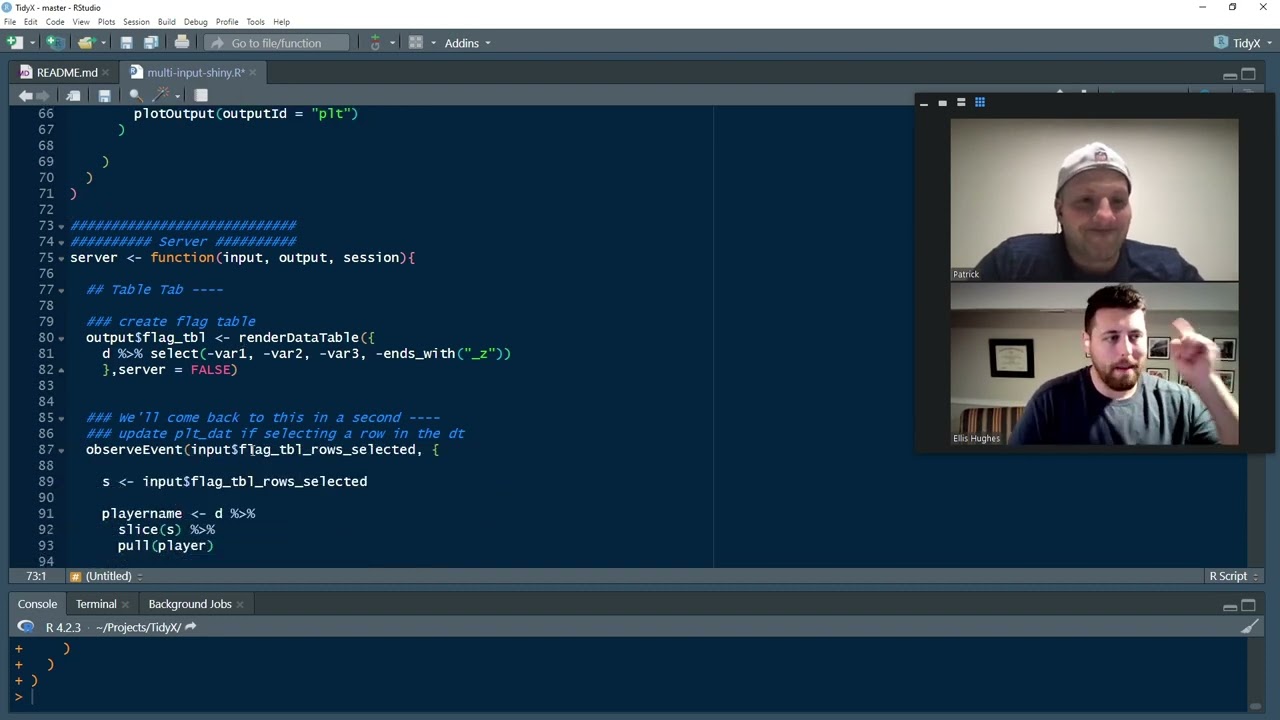
Task: Click the version control Git icon
Action: tap(375, 43)
